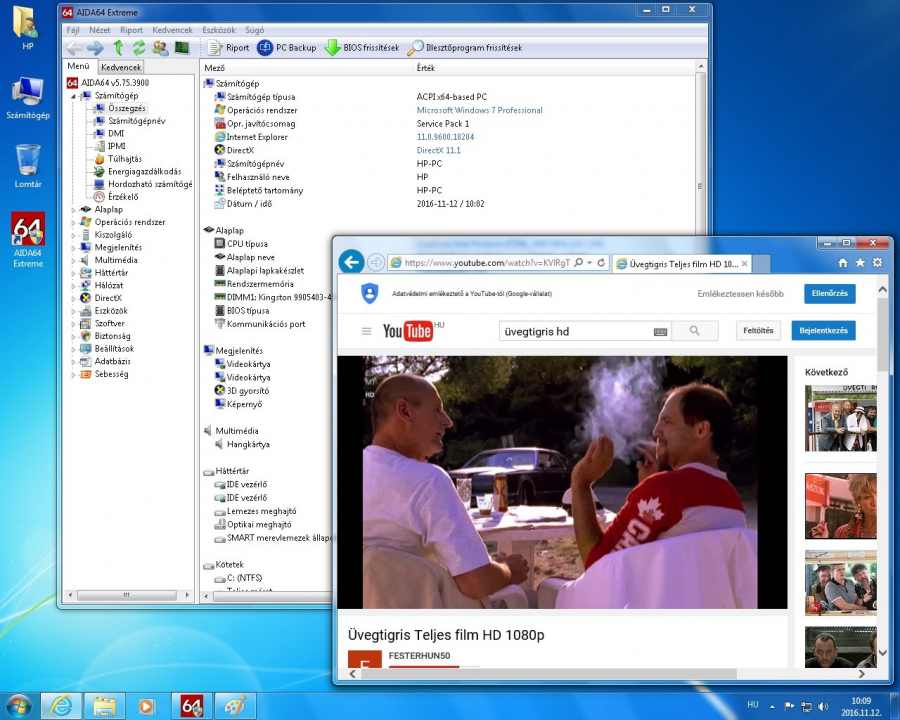Image resolution: width=900 pixels, height=720 pixels.
Task: Click the Bejelentkezés button
Action: pos(823,331)
